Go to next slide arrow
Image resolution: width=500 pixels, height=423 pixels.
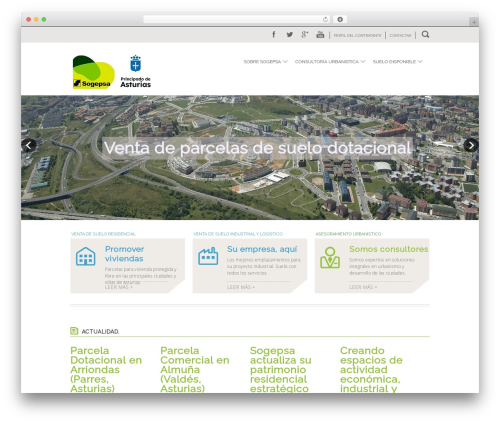(x=471, y=145)
